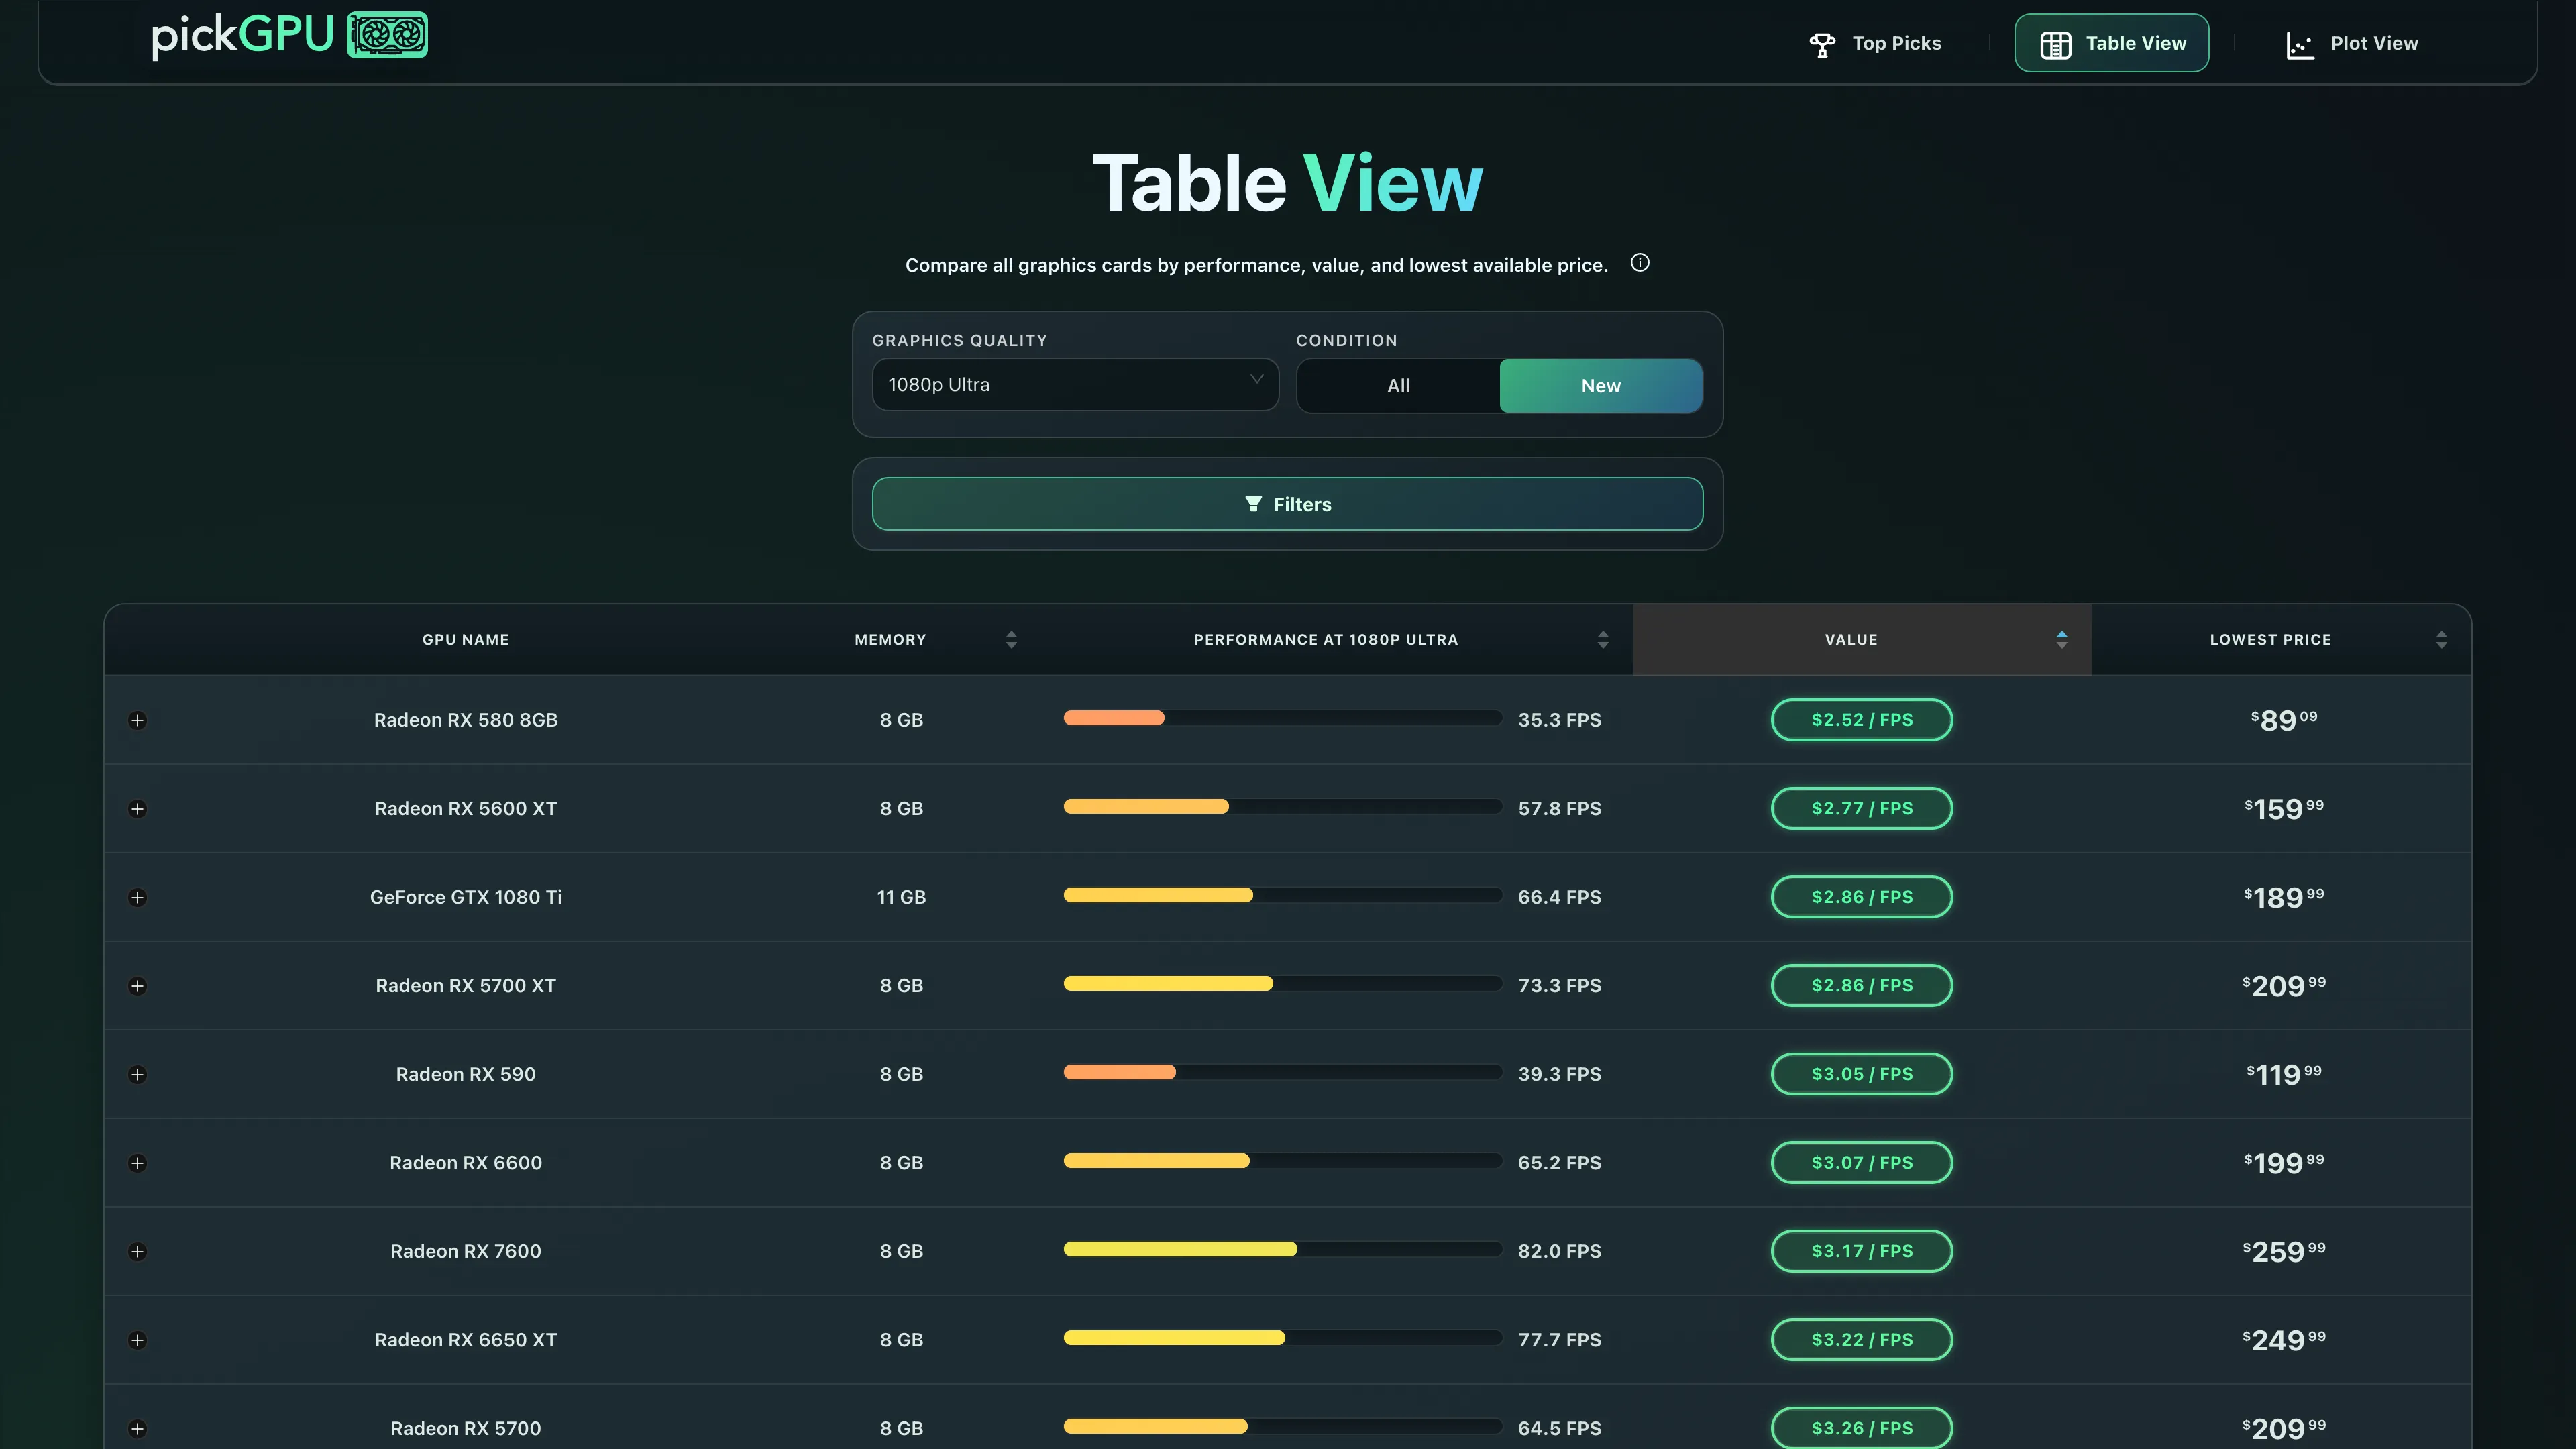Click the 77.7 FPS performance value
The height and width of the screenshot is (1449, 2576).
[x=1559, y=1339]
